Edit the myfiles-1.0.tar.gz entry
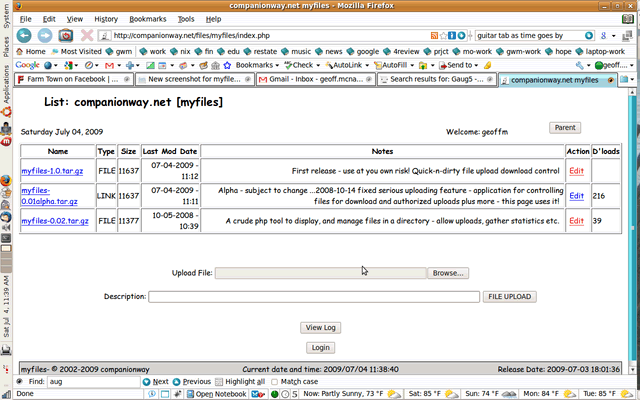640x400 pixels. pos(576,171)
